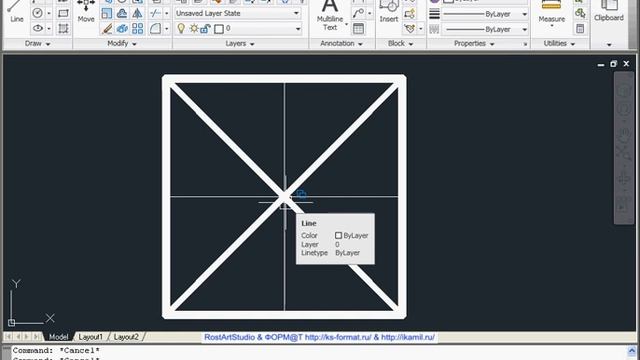Open the linetype ByLayer dropdown
This screenshot has height=360, width=640.
click(484, 29)
